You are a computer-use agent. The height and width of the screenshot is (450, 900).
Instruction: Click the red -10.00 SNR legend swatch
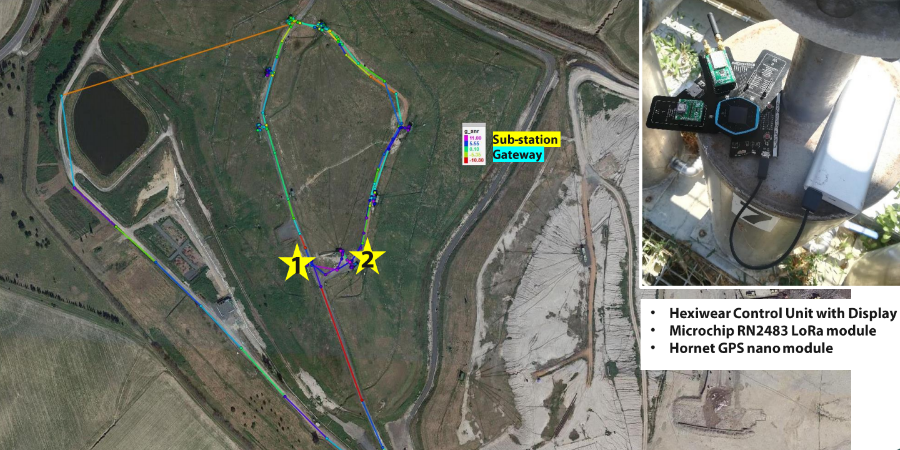(466, 160)
